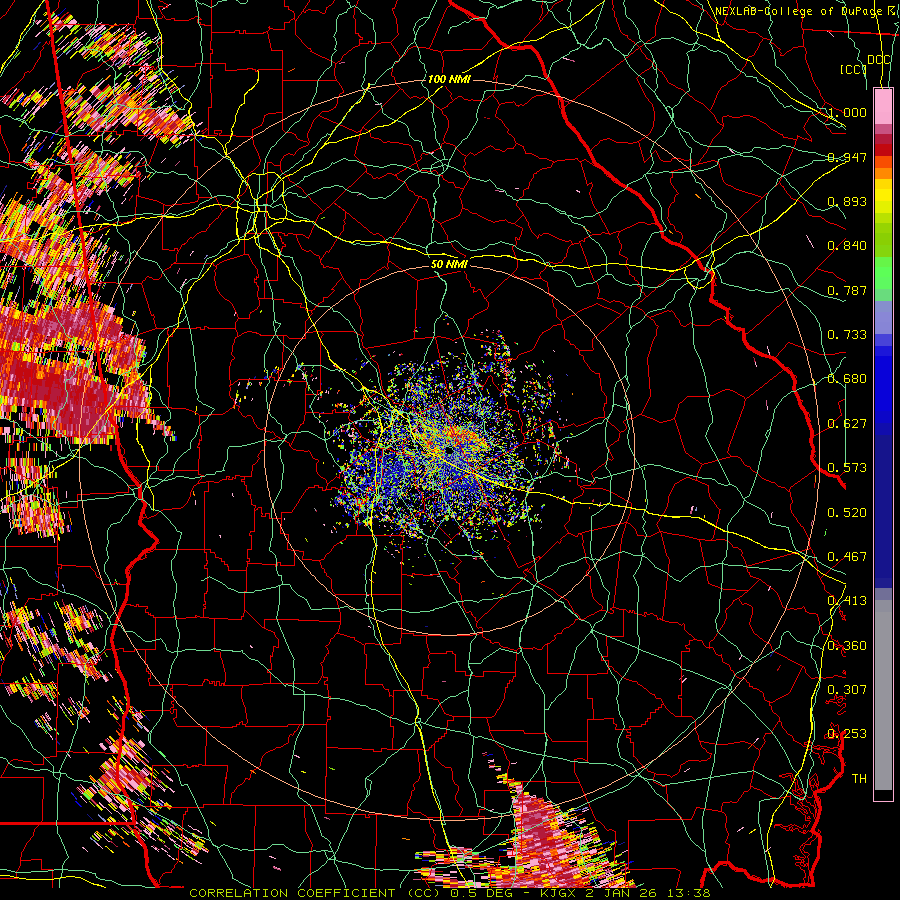Click the 0.307 value on the scale
This screenshot has height=900, width=900.
(847, 690)
